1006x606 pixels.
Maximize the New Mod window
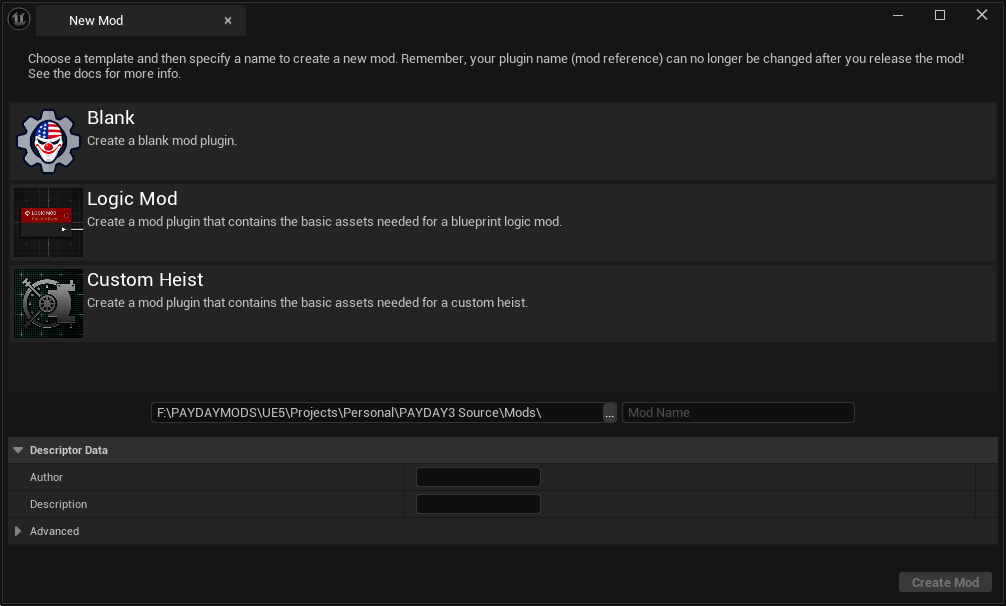[x=940, y=15]
